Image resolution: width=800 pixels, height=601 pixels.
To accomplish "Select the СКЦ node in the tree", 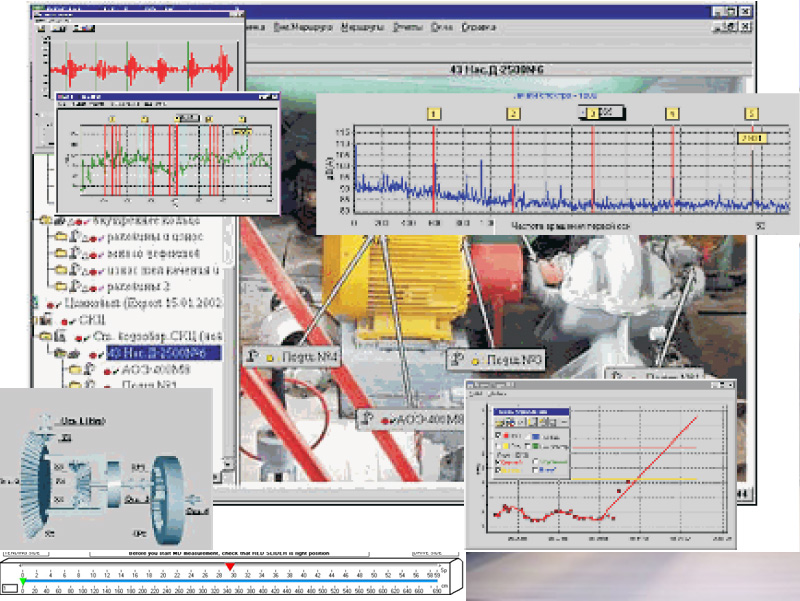I will click(92, 320).
